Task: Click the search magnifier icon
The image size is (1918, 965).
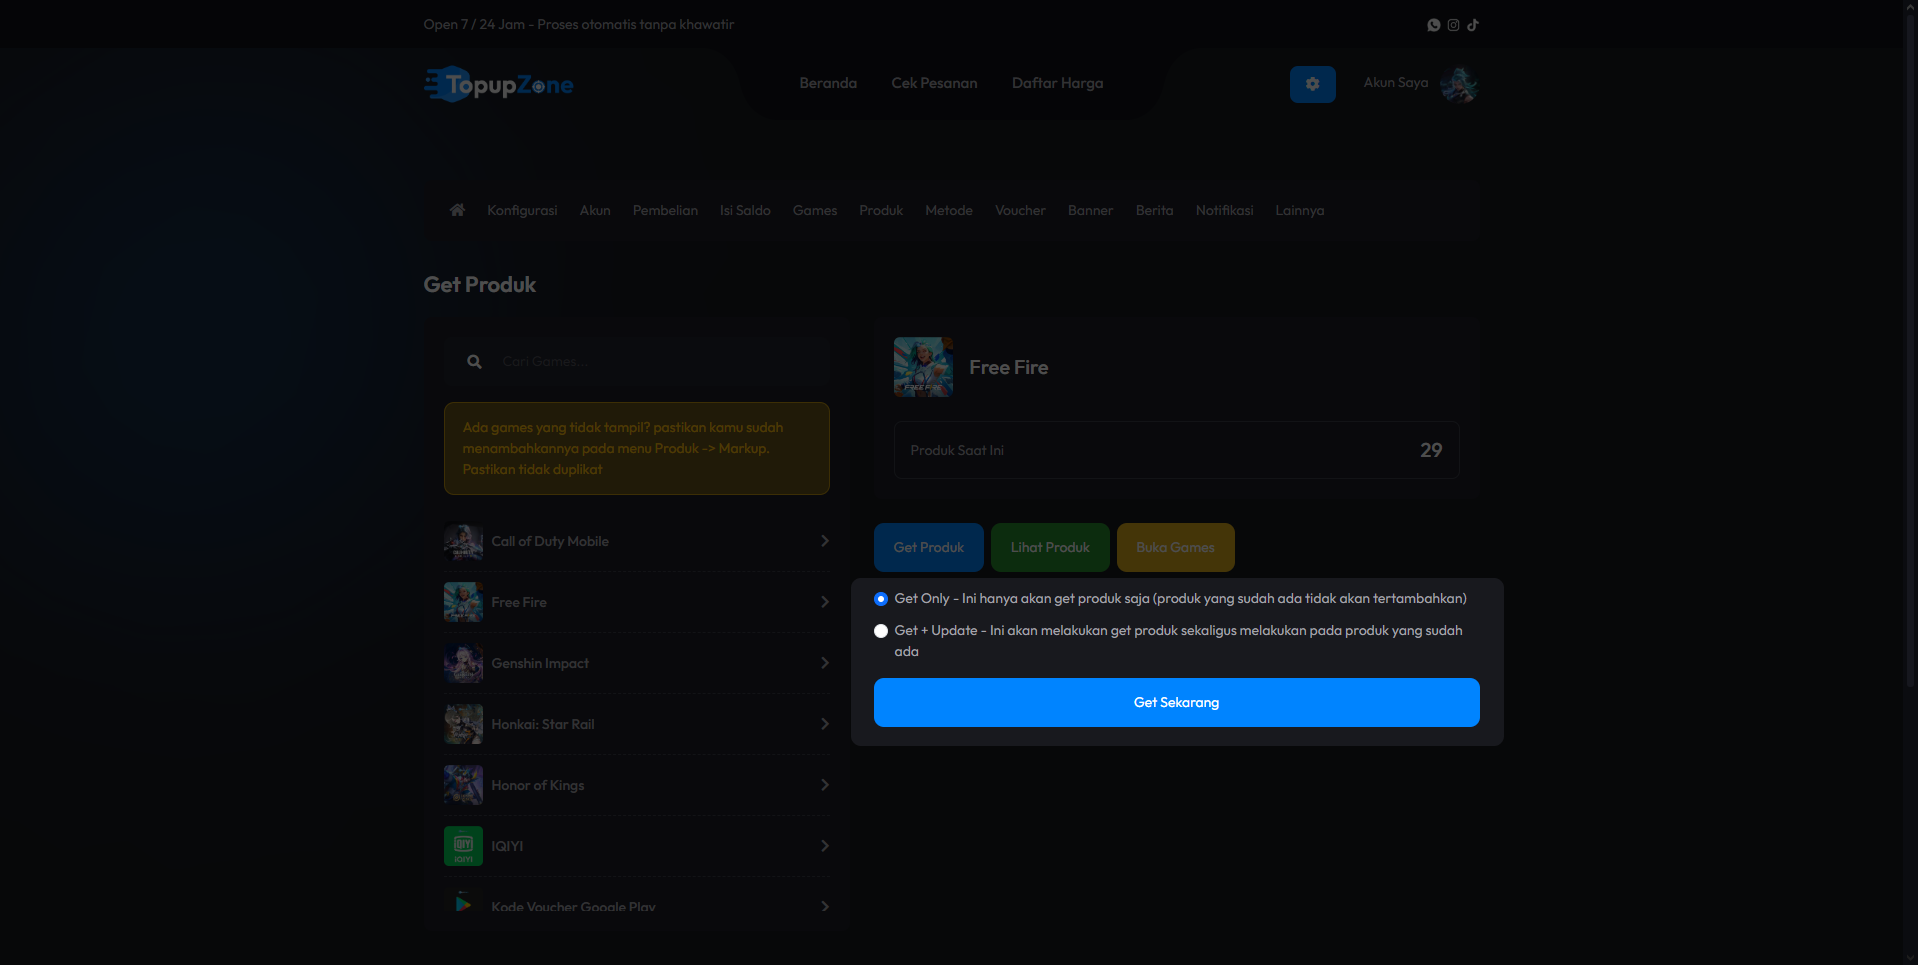Action: [474, 362]
